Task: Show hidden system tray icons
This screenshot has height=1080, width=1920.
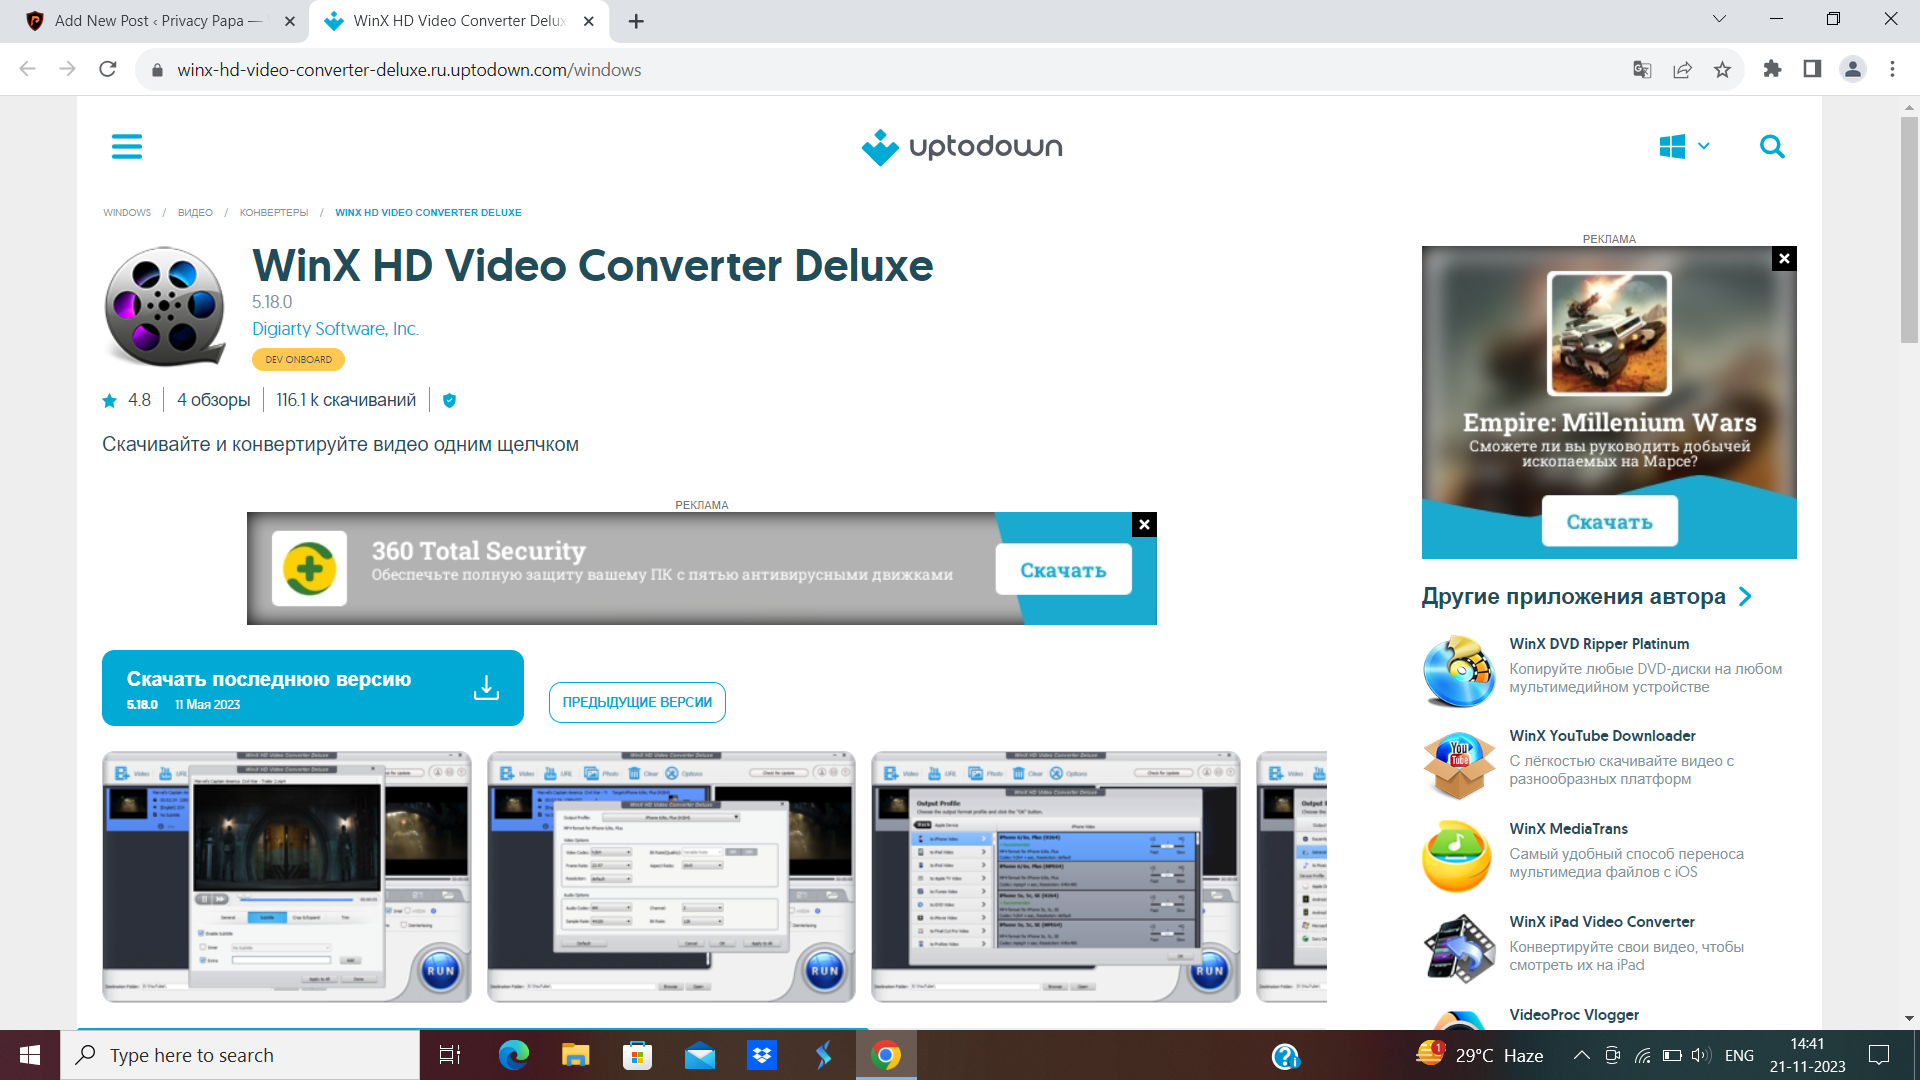Action: [1581, 1055]
